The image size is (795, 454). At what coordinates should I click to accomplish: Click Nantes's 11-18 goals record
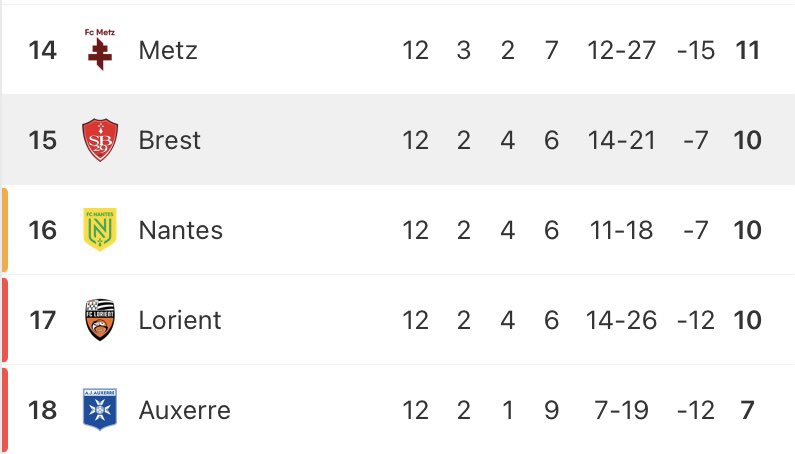coord(622,230)
